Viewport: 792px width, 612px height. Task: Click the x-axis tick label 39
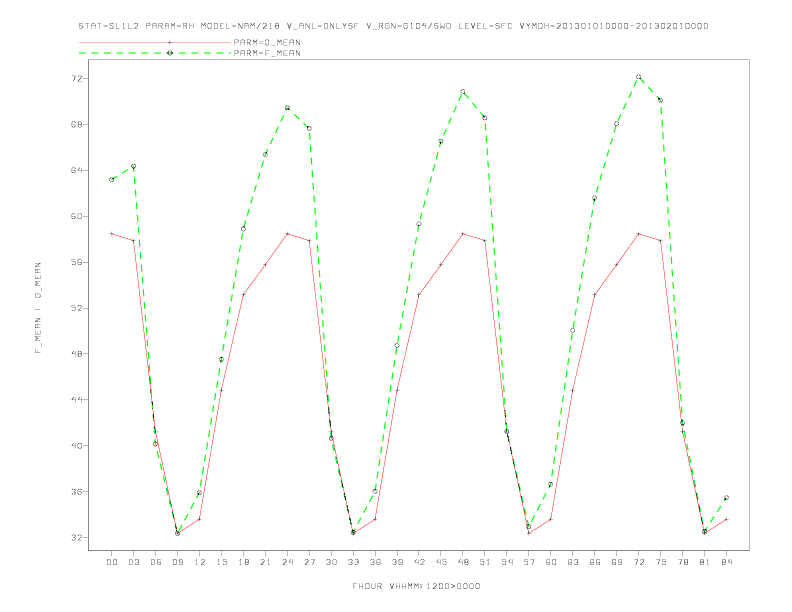(398, 562)
